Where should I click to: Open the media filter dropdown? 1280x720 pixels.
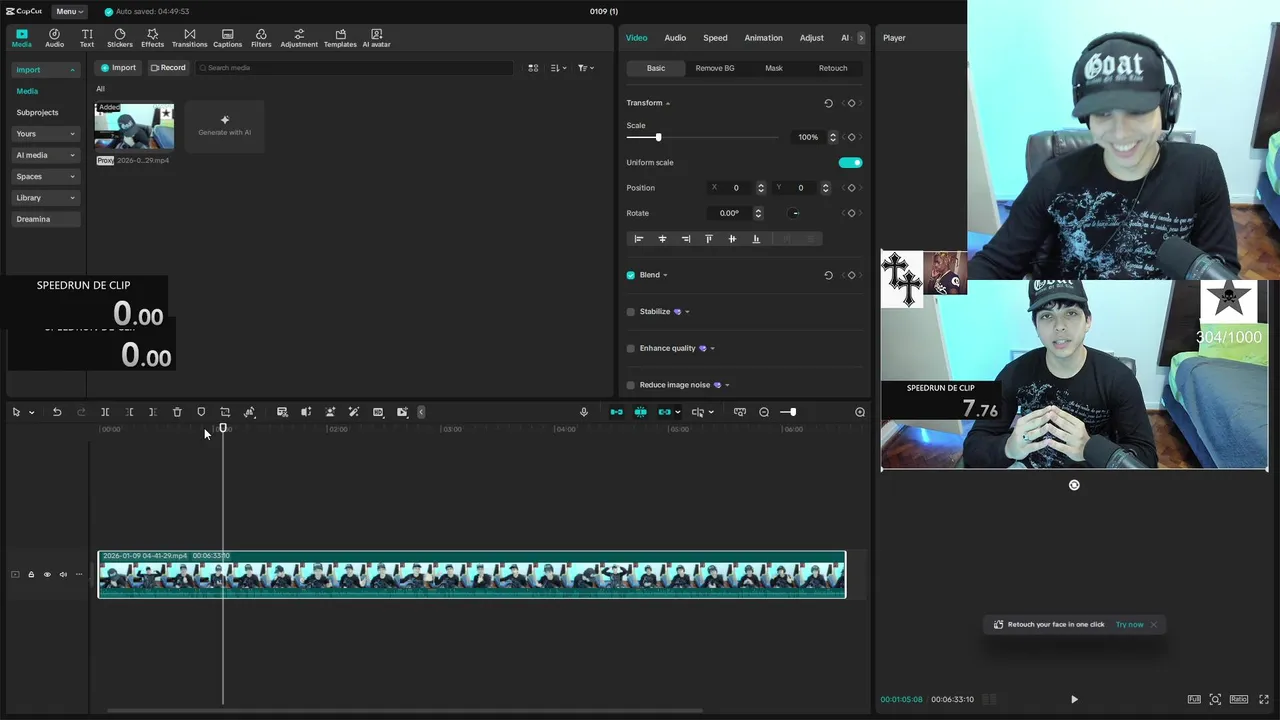tap(586, 68)
